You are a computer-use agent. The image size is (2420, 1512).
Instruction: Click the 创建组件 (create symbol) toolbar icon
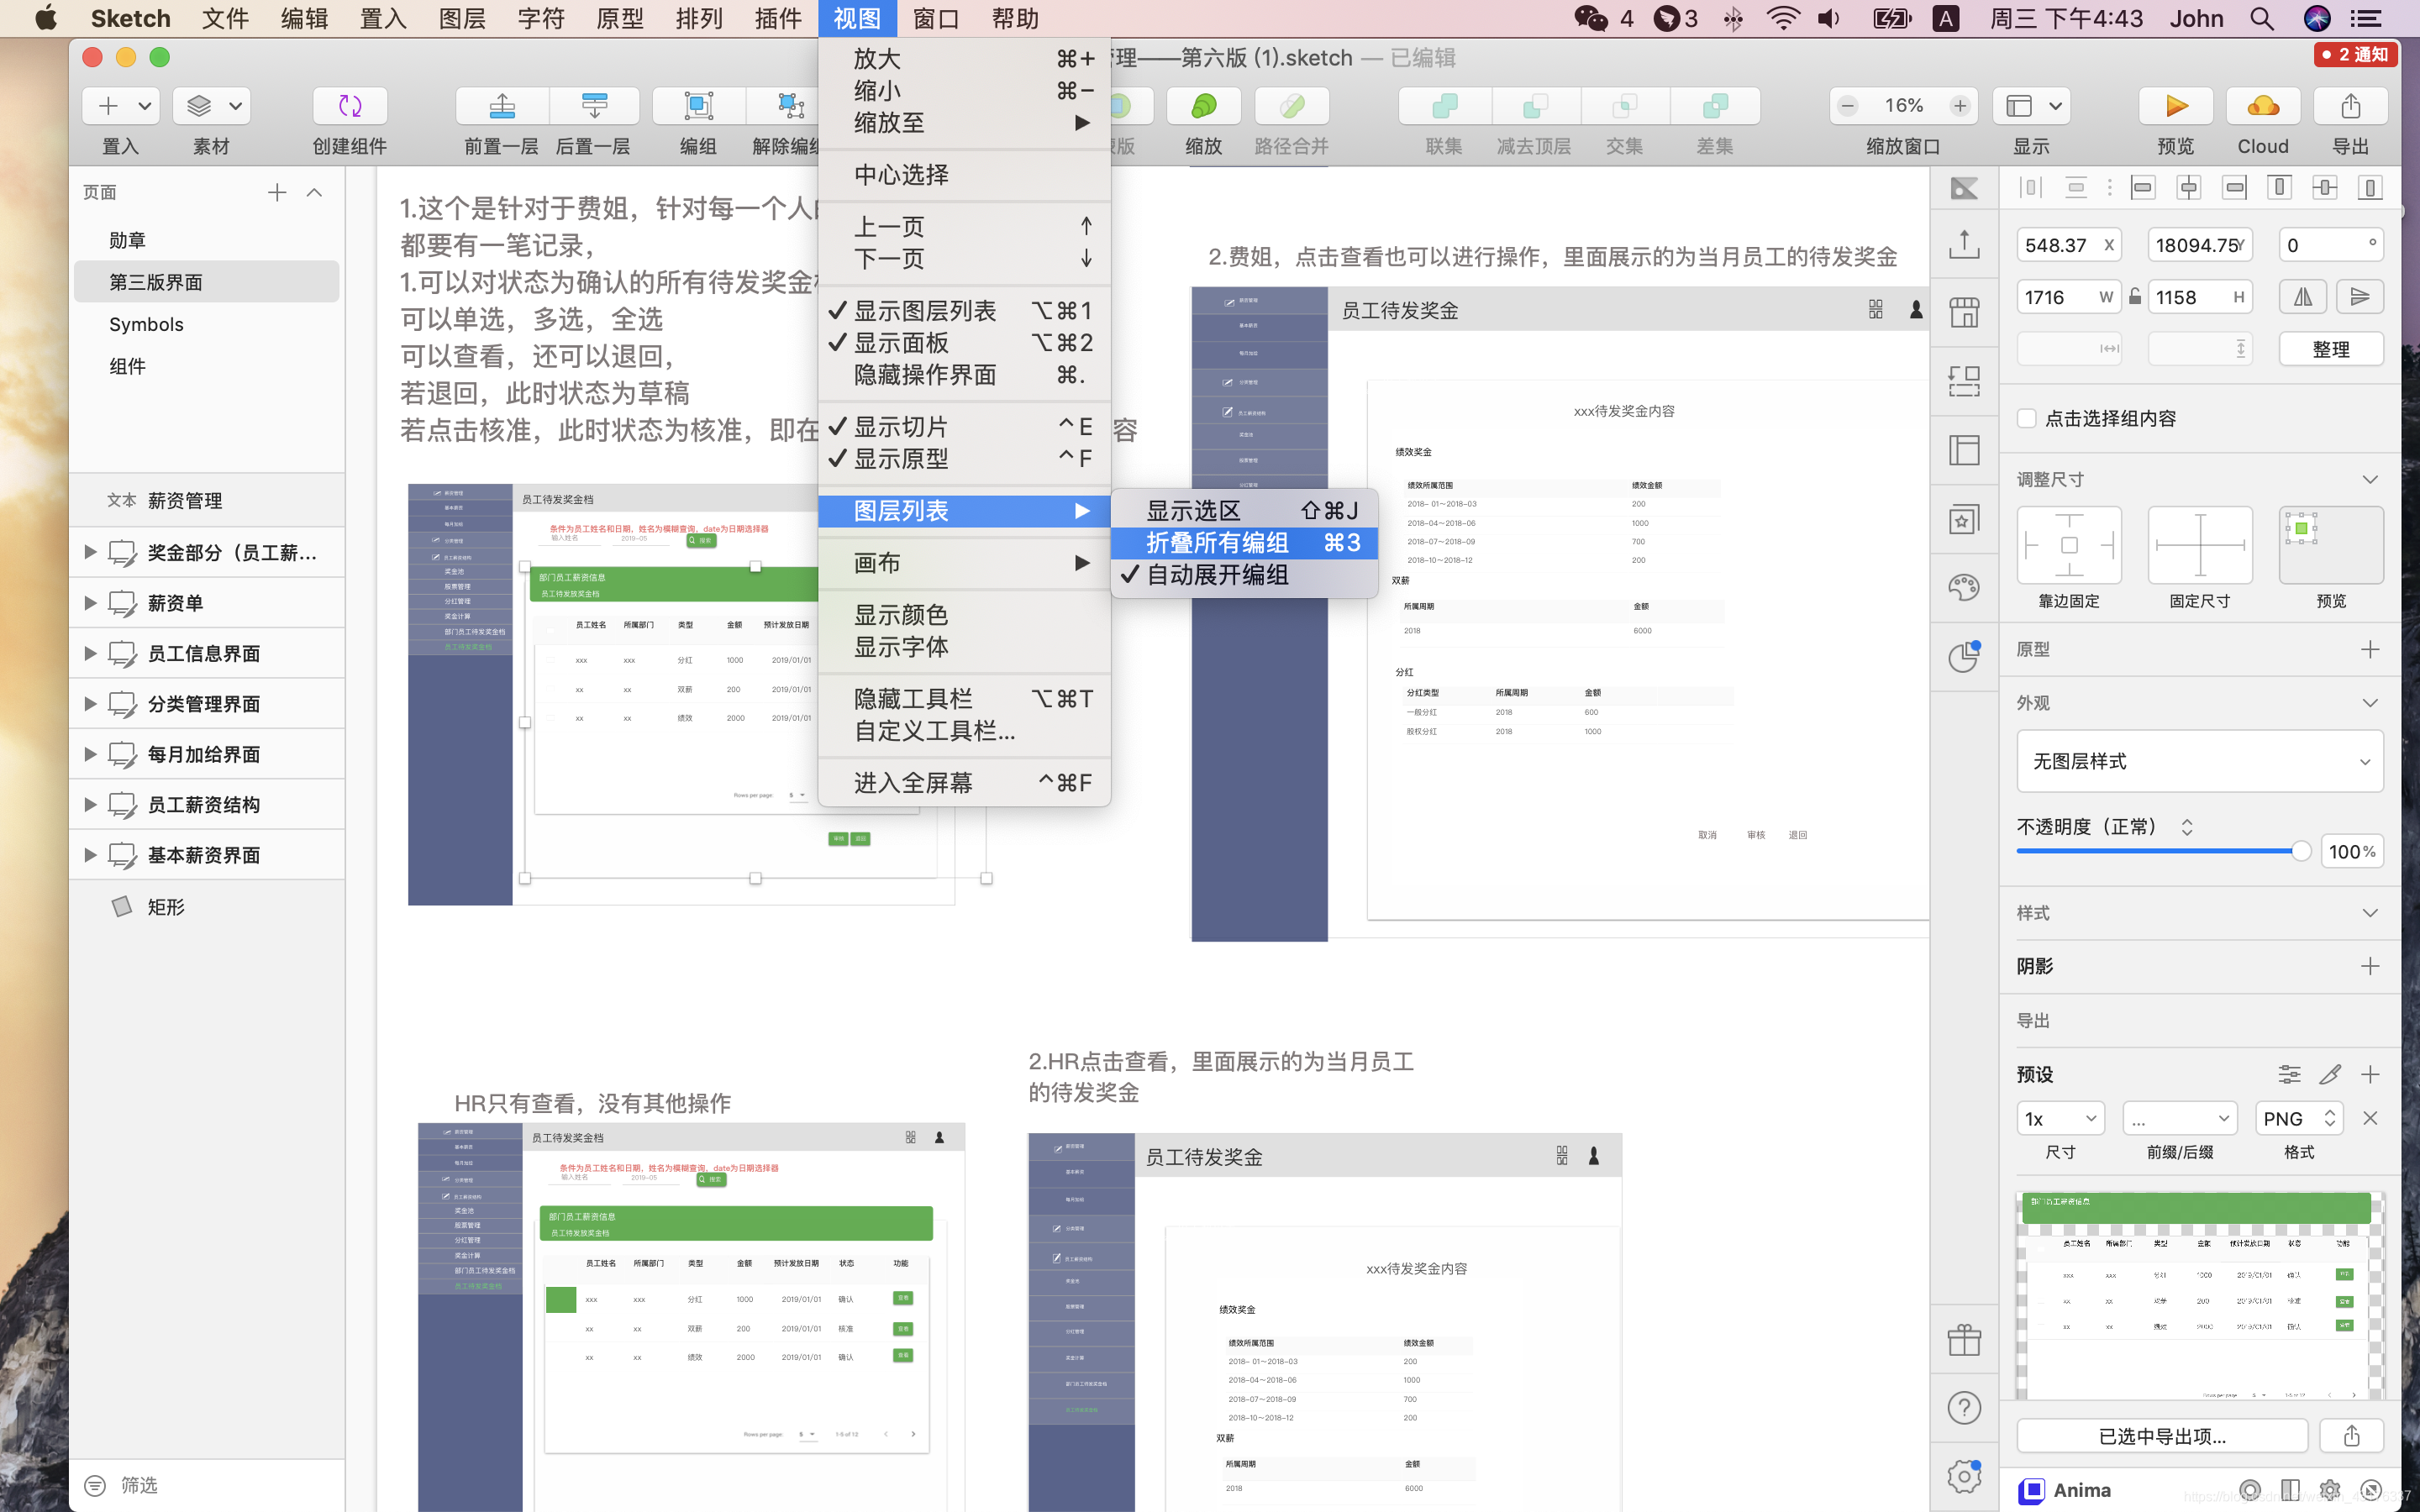click(349, 106)
